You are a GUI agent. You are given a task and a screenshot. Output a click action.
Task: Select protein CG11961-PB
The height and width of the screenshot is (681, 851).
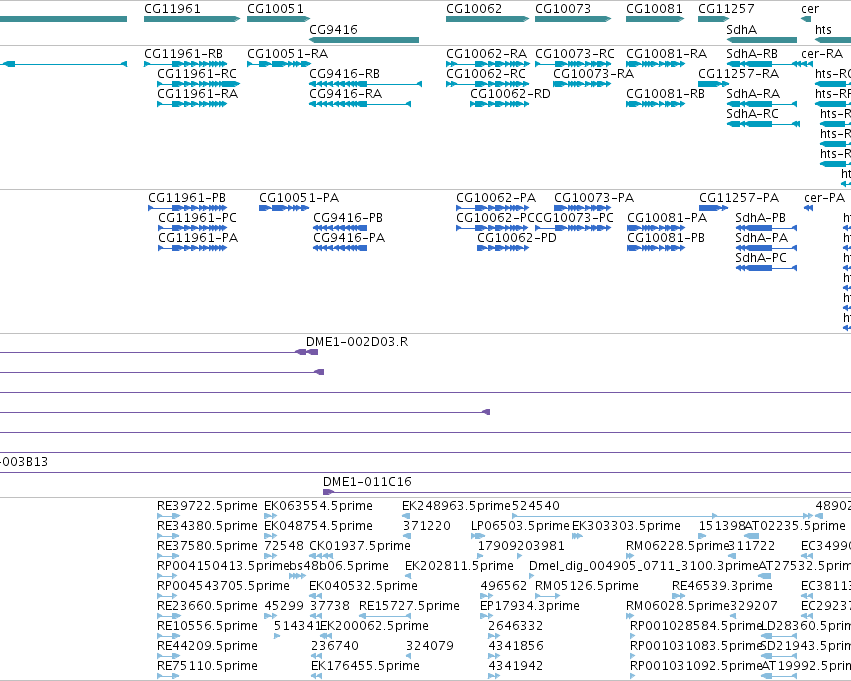[x=187, y=208]
